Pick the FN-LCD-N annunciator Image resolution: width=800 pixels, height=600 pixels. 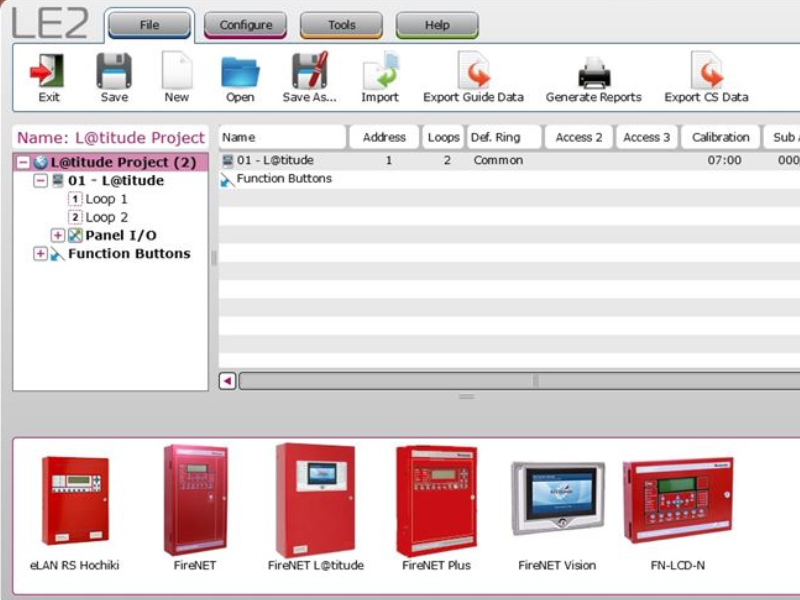click(x=678, y=500)
